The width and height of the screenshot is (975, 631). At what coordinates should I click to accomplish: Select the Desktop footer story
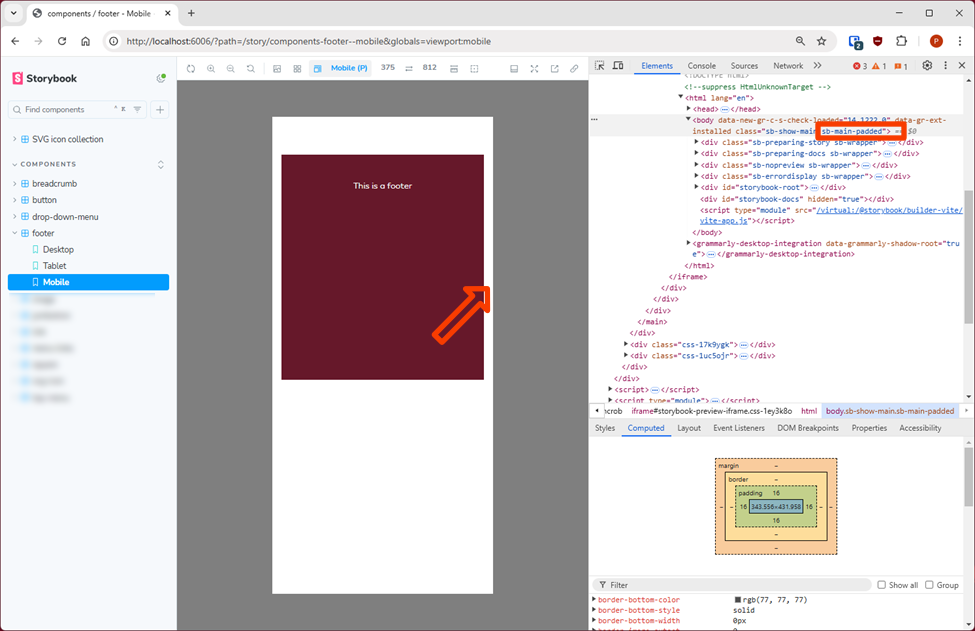tap(58, 249)
